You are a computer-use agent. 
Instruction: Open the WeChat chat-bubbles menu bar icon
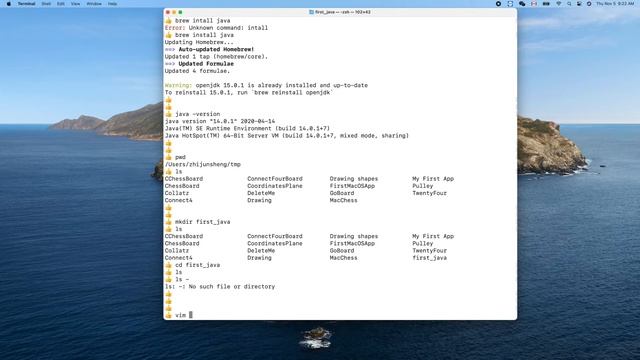pos(522,4)
